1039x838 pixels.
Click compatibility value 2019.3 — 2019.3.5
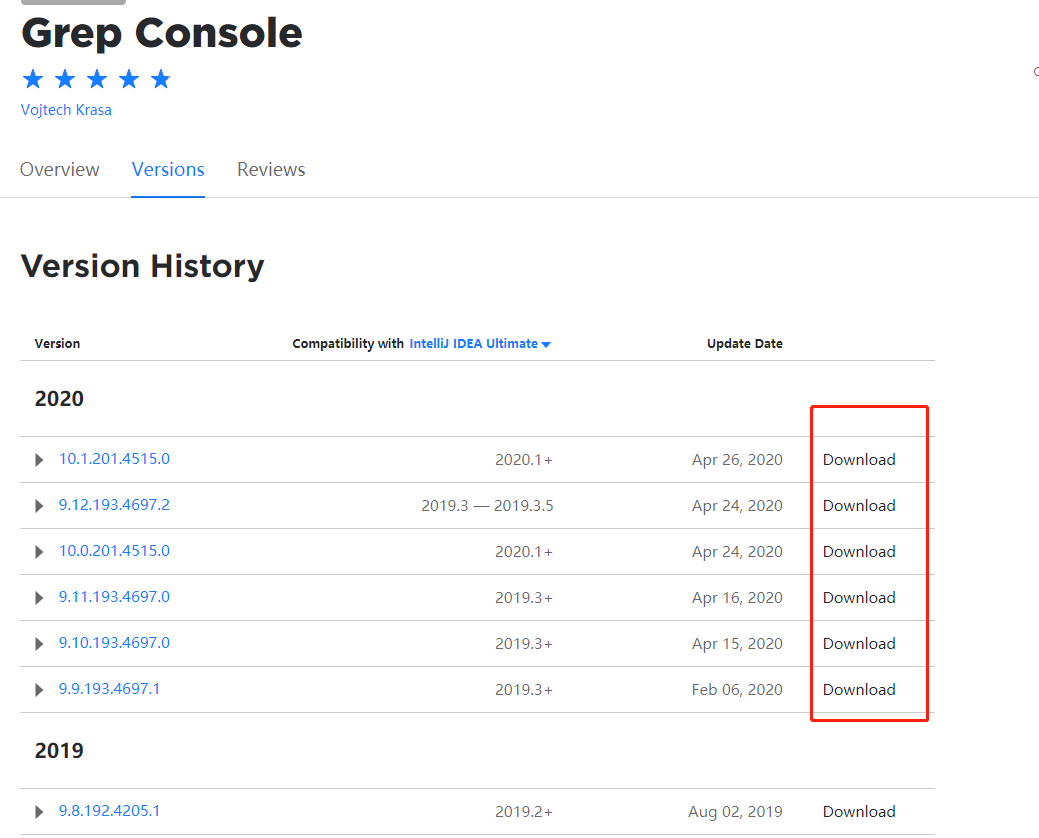pyautogui.click(x=487, y=506)
